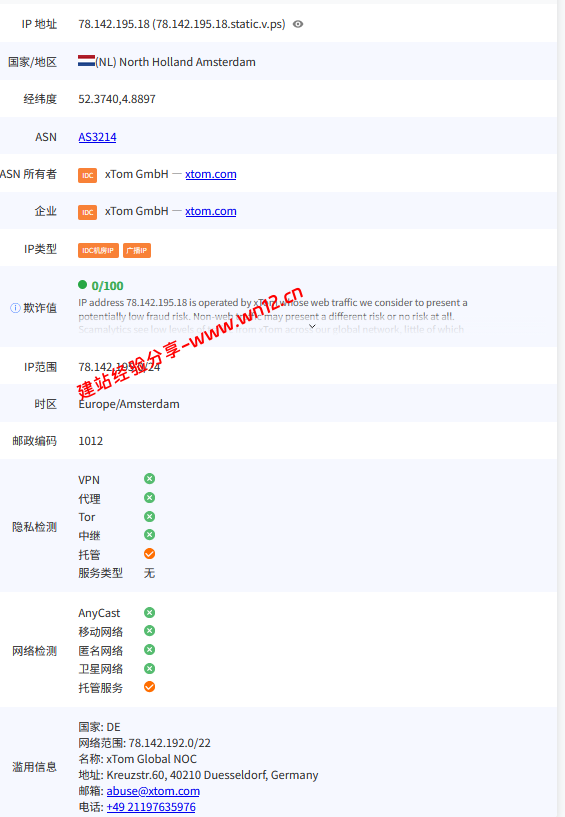Click the 0/100 fraud score
565x817 pixels.
pos(107,286)
